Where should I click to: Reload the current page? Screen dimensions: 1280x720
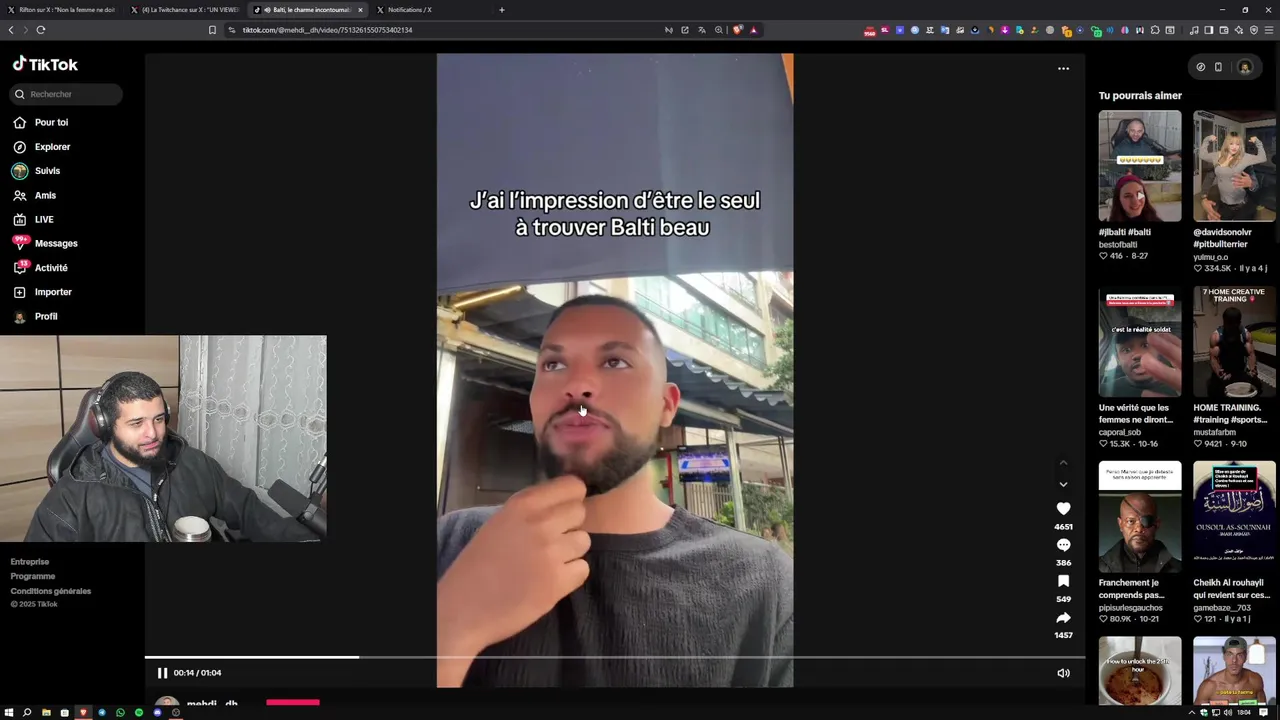click(x=41, y=30)
